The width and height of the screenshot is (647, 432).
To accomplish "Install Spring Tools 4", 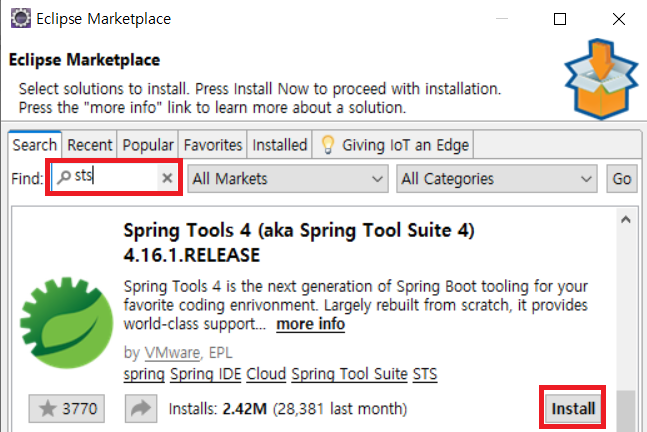I will 573,408.
